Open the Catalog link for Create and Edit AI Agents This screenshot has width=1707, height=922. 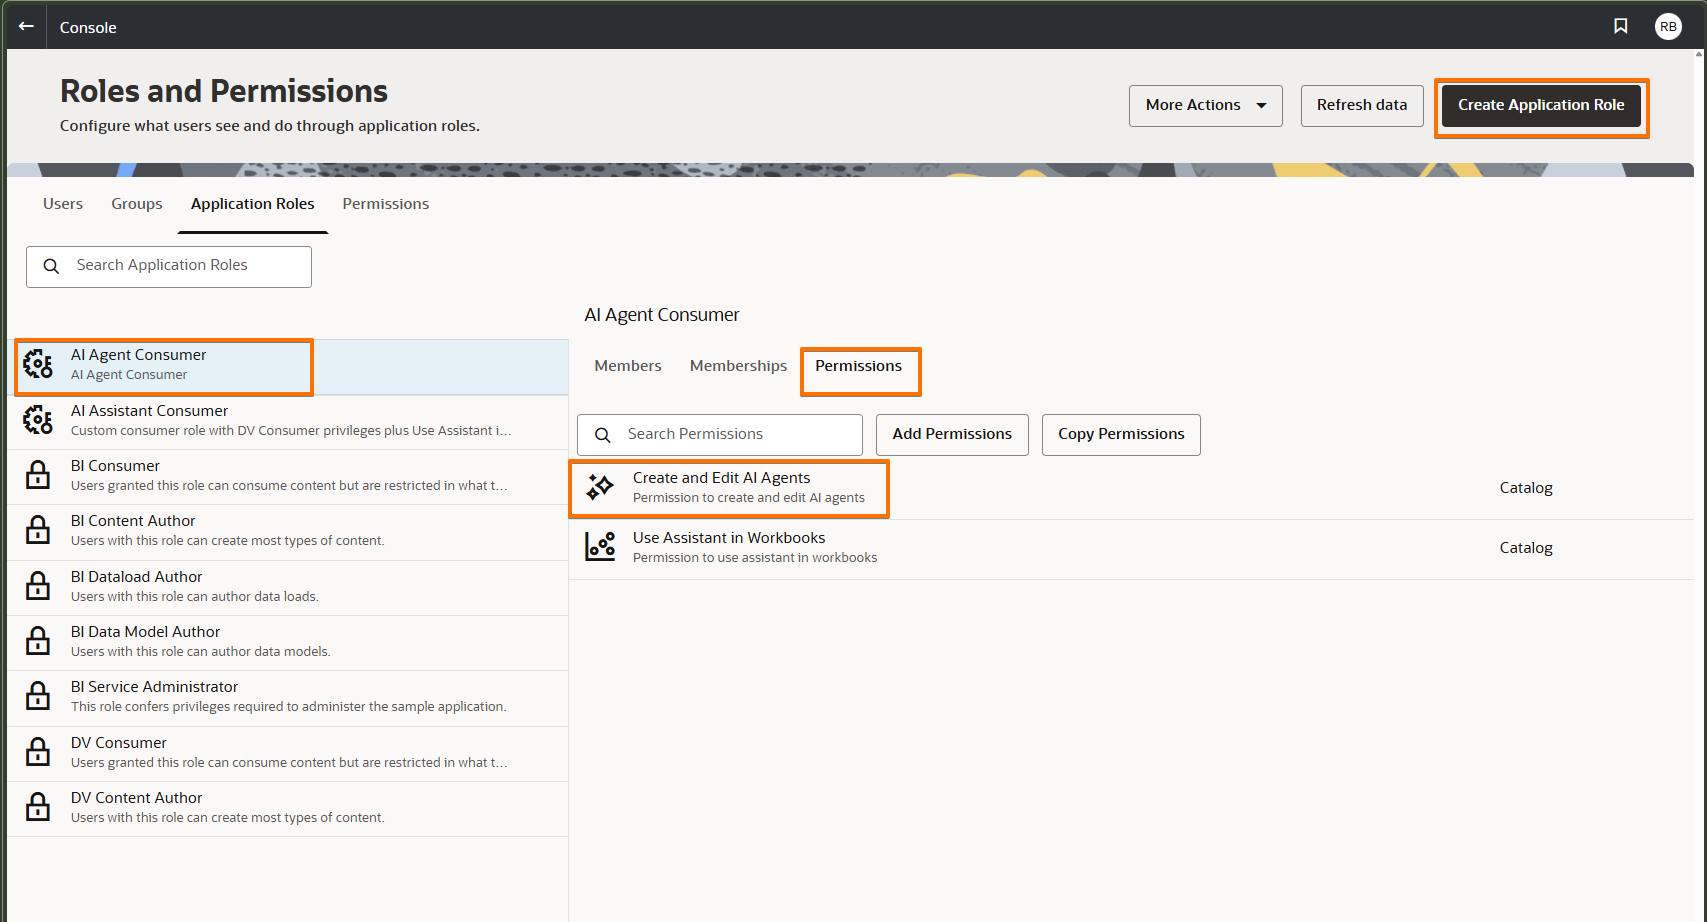pos(1525,487)
